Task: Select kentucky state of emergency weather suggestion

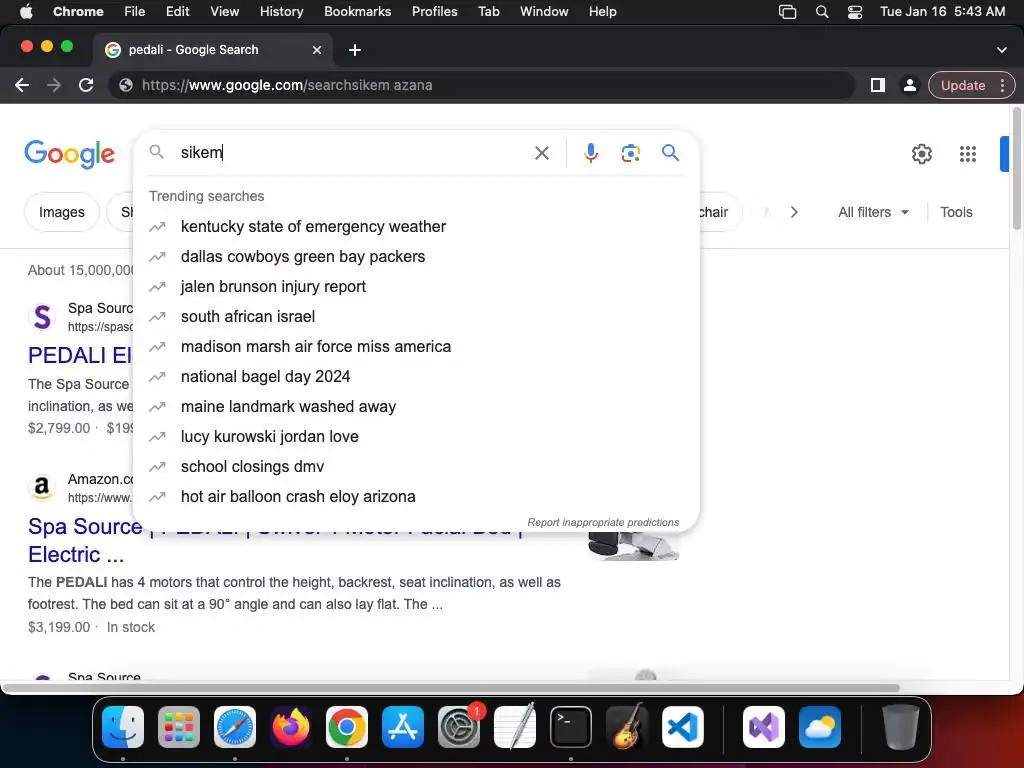Action: (417, 227)
